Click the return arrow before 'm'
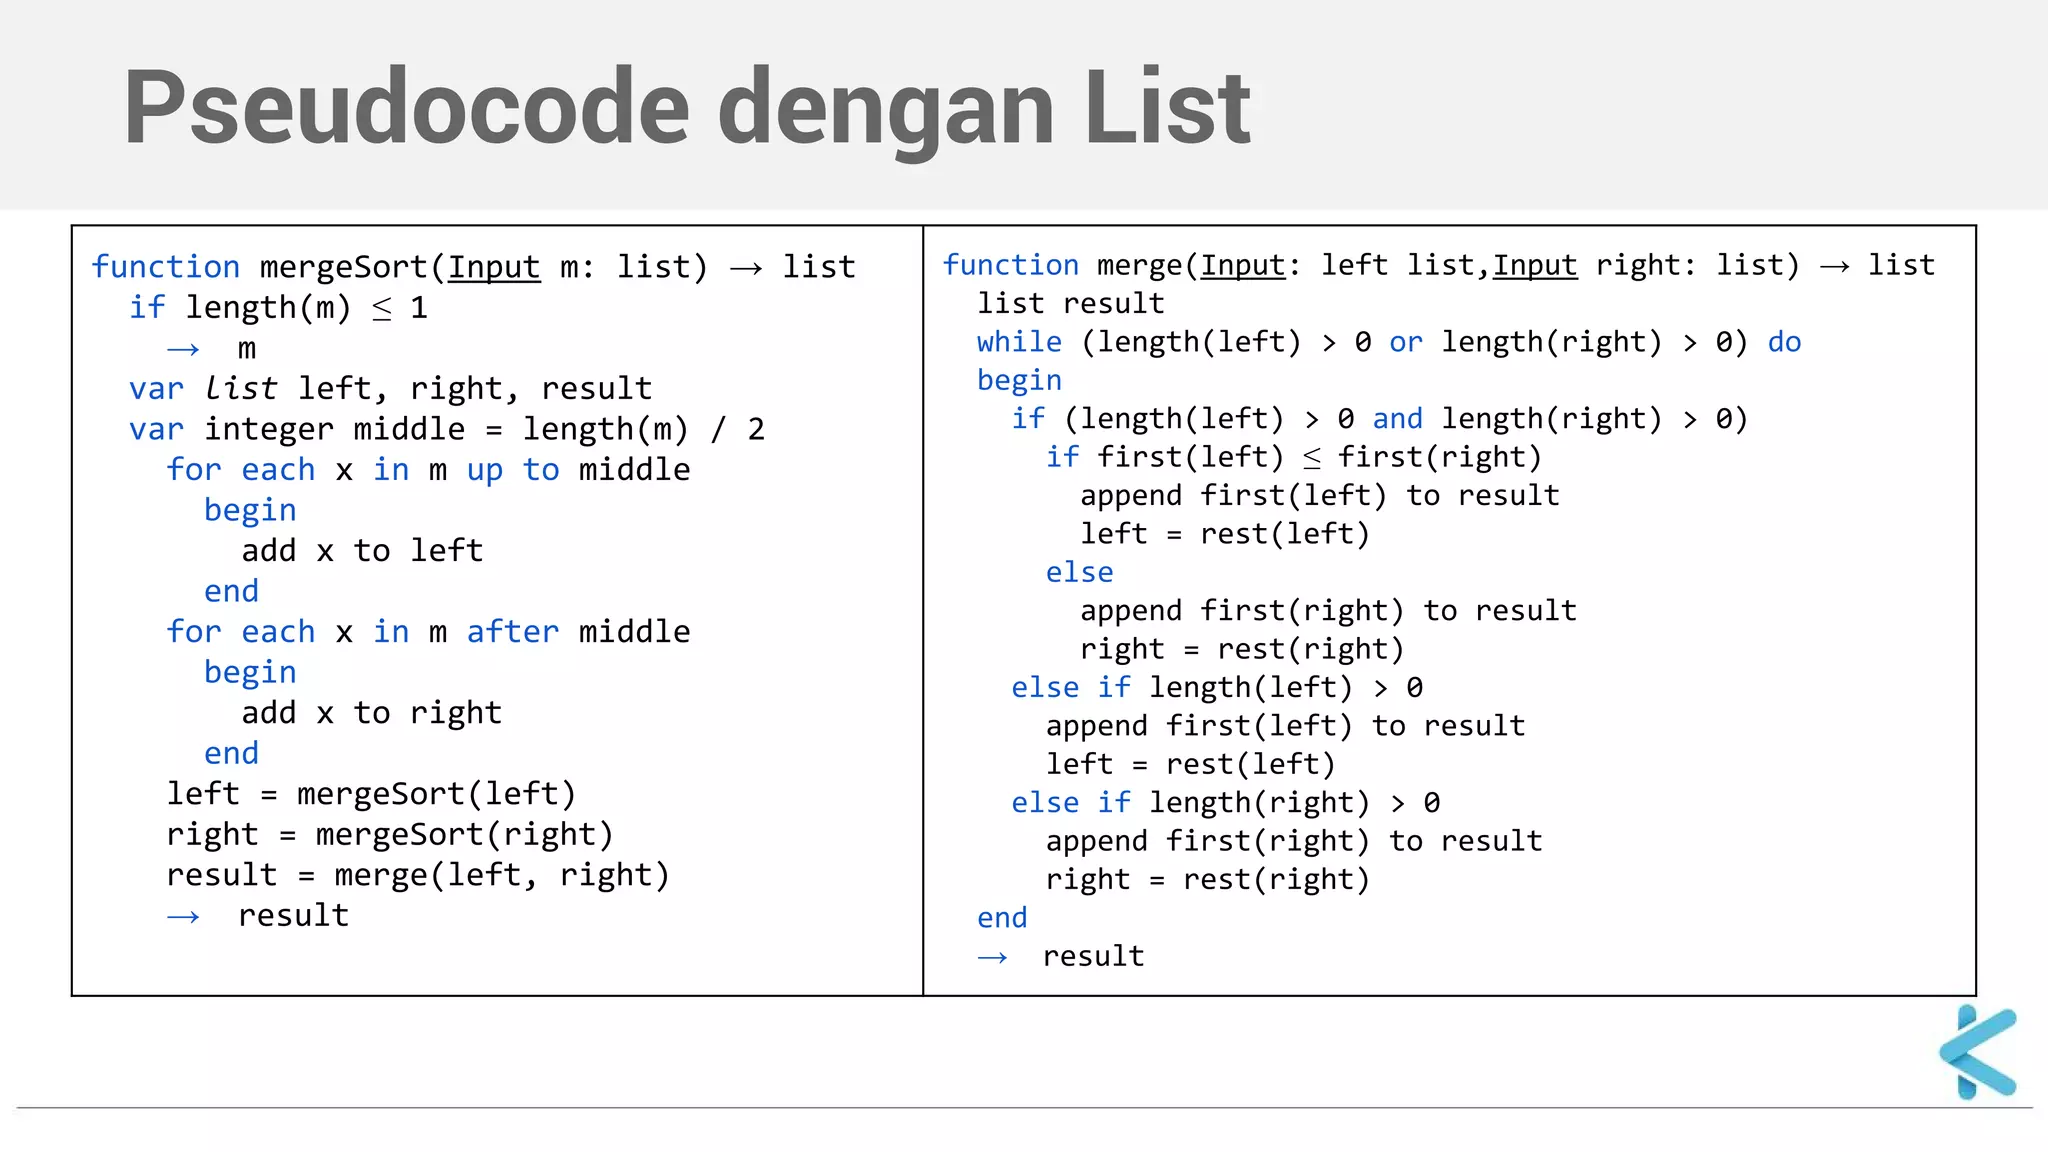The image size is (2048, 1152). click(x=183, y=349)
